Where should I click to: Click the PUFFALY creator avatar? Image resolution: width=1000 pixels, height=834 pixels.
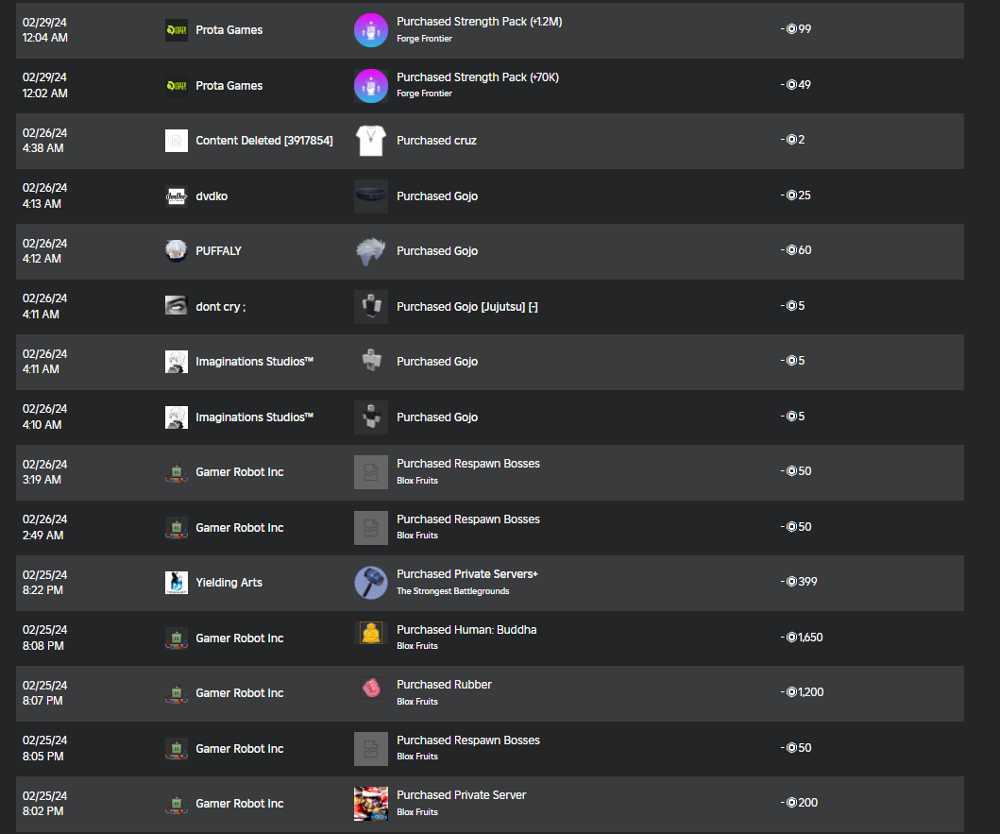point(176,251)
